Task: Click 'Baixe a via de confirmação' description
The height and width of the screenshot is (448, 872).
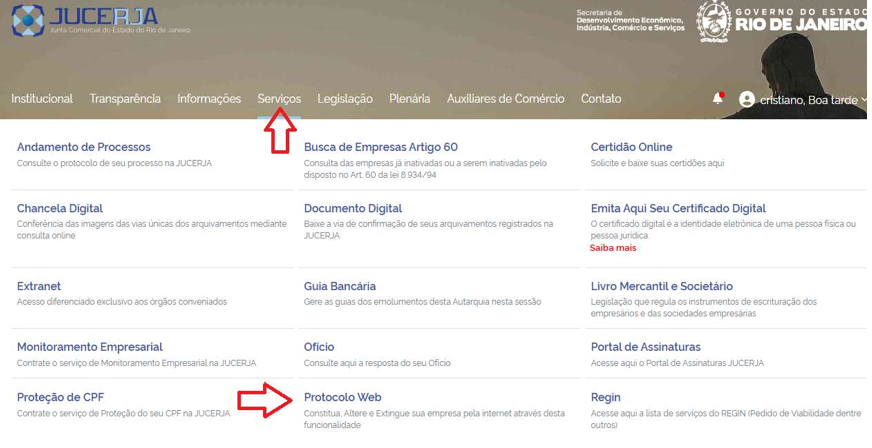Action: pos(428,230)
